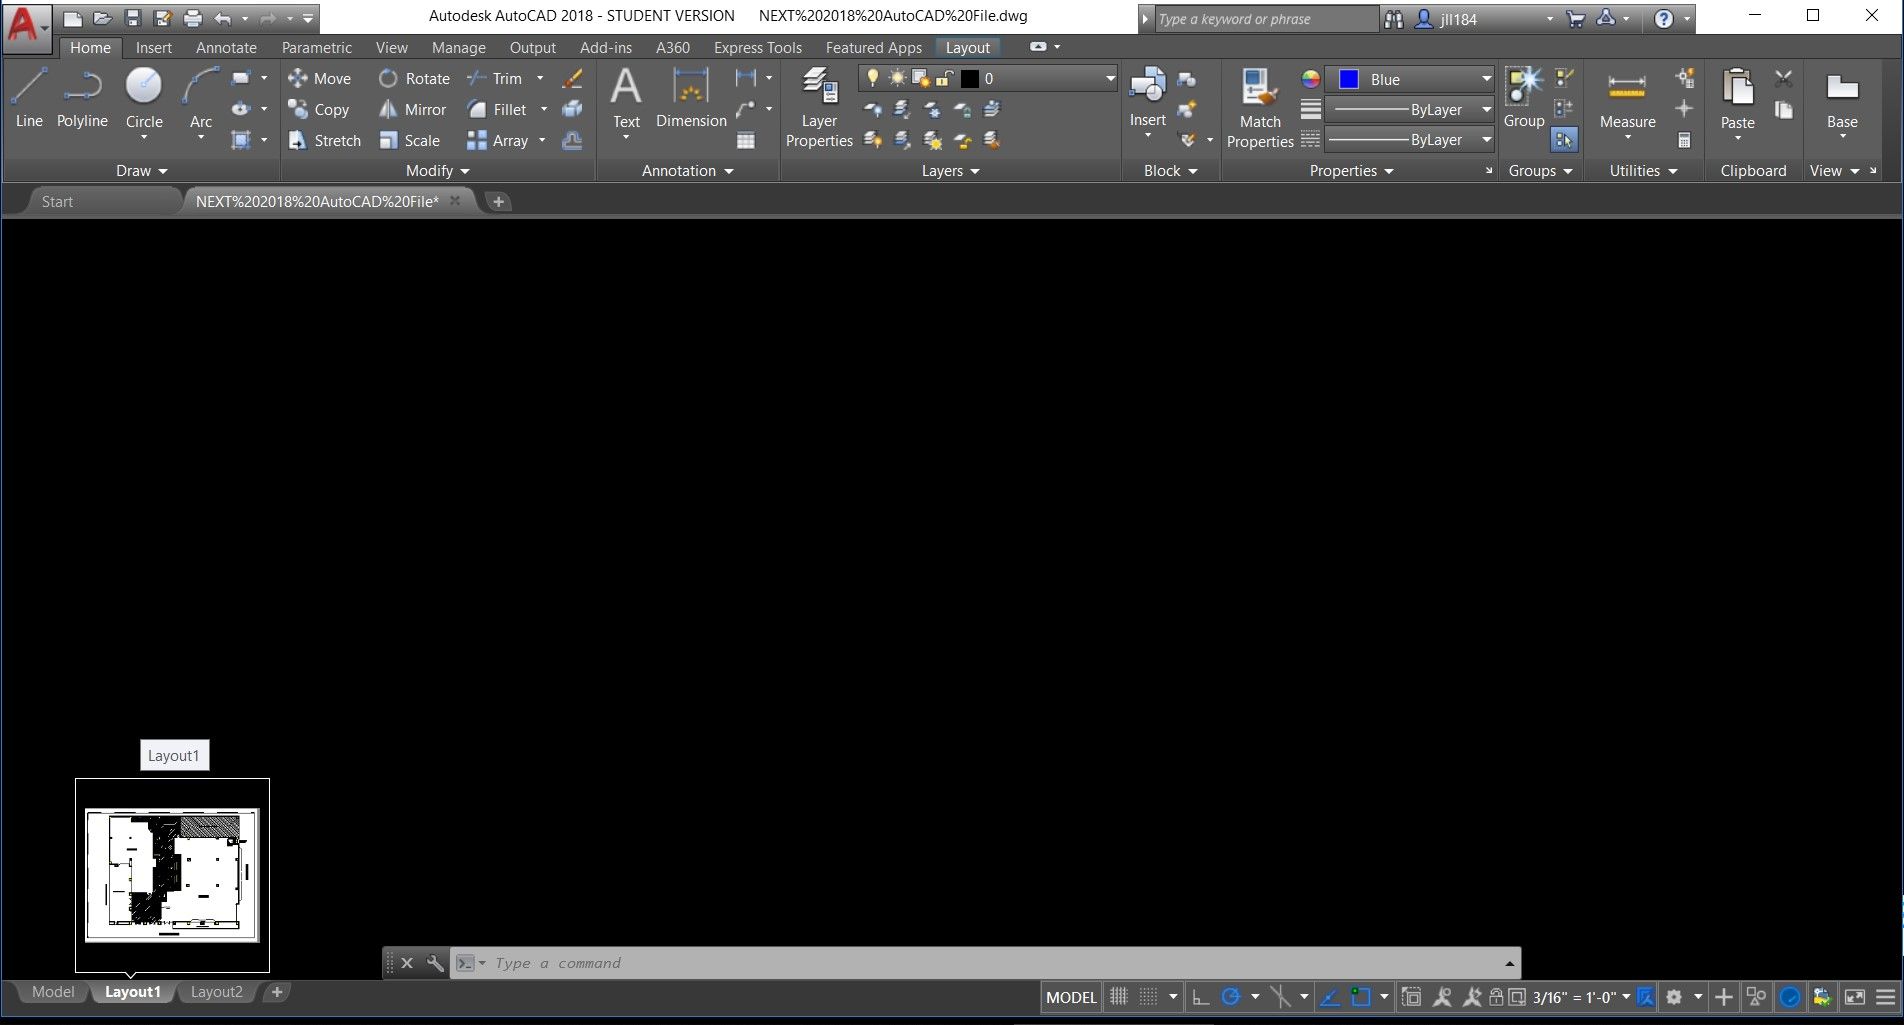Toggle ortho mode in status bar

[x=1201, y=997]
